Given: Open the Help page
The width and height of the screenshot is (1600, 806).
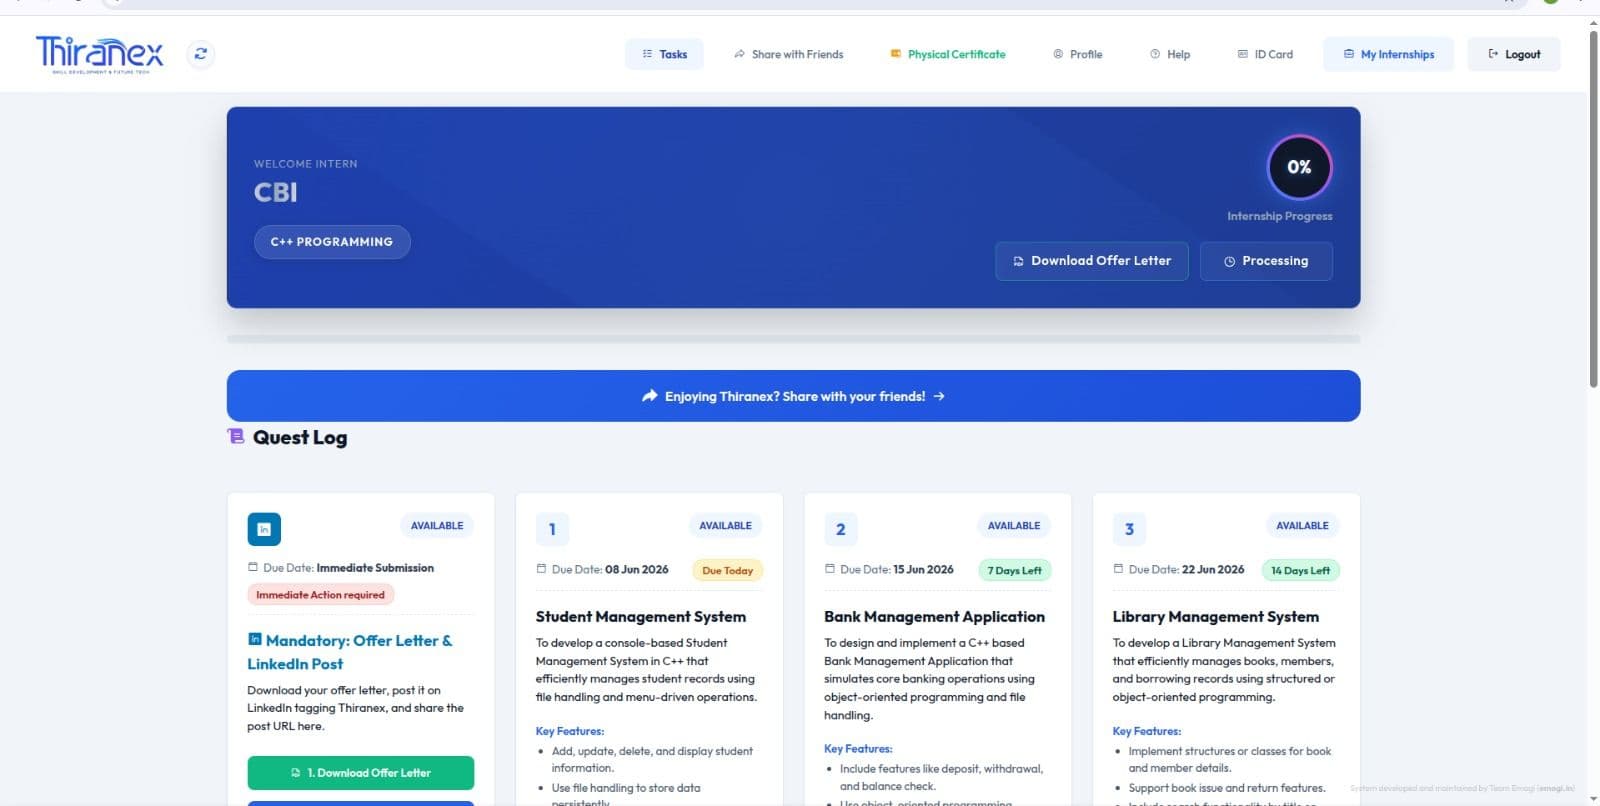Looking at the screenshot, I should tap(1170, 54).
